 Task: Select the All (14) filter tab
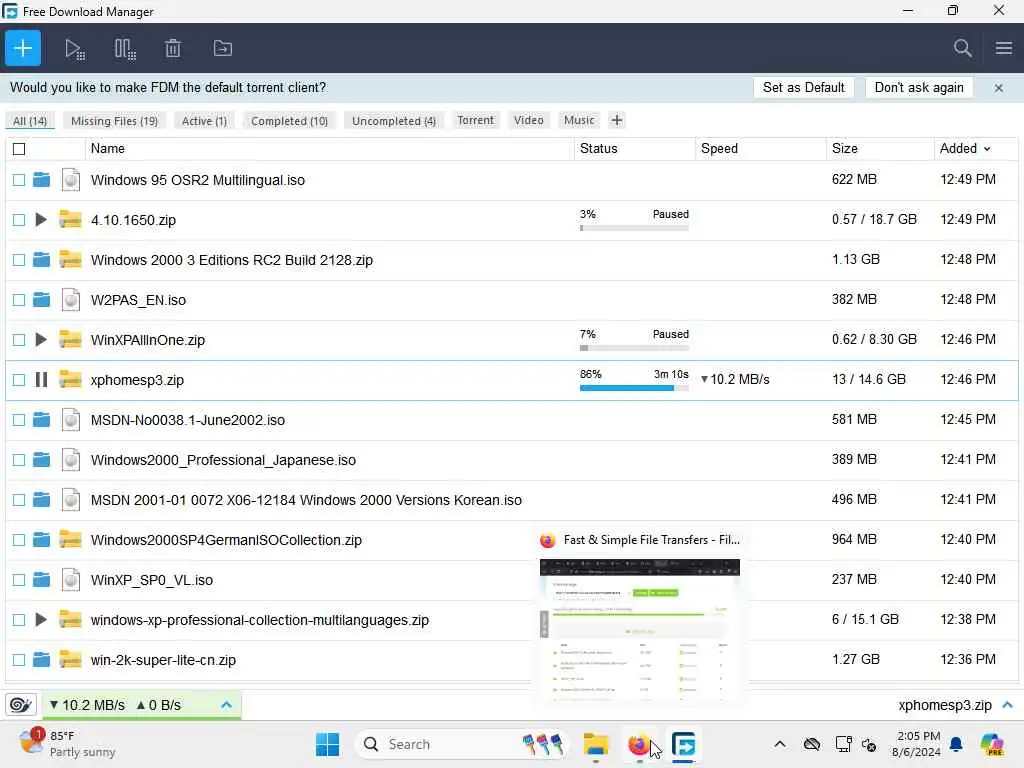coord(30,121)
